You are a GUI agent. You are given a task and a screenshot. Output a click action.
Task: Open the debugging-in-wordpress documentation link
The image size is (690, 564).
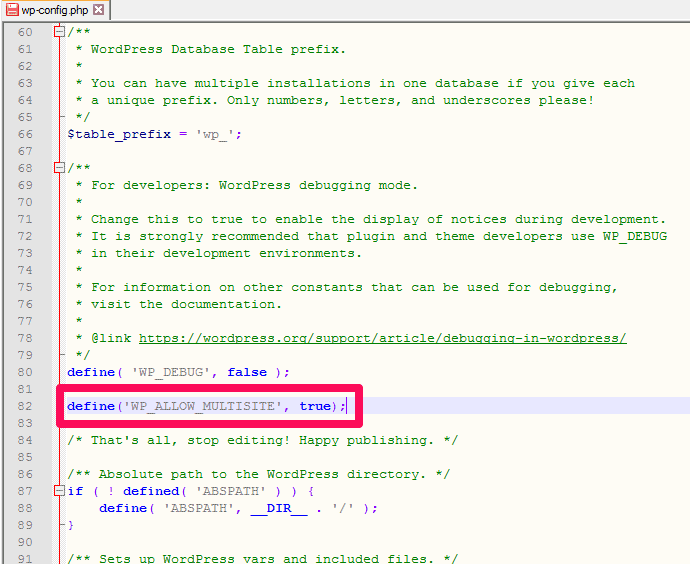coord(382,338)
